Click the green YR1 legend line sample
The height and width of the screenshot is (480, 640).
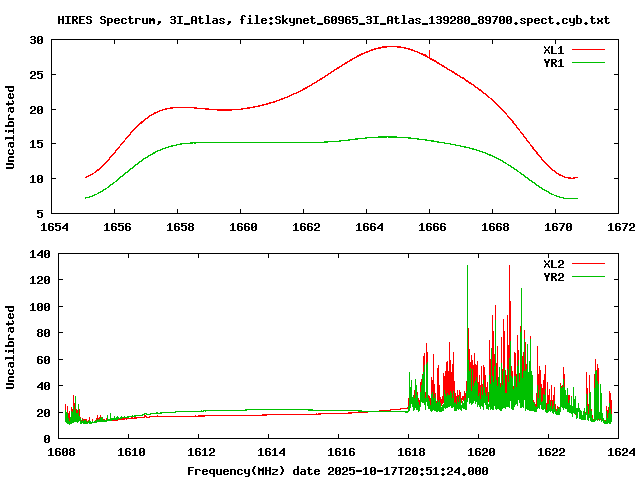click(x=589, y=61)
